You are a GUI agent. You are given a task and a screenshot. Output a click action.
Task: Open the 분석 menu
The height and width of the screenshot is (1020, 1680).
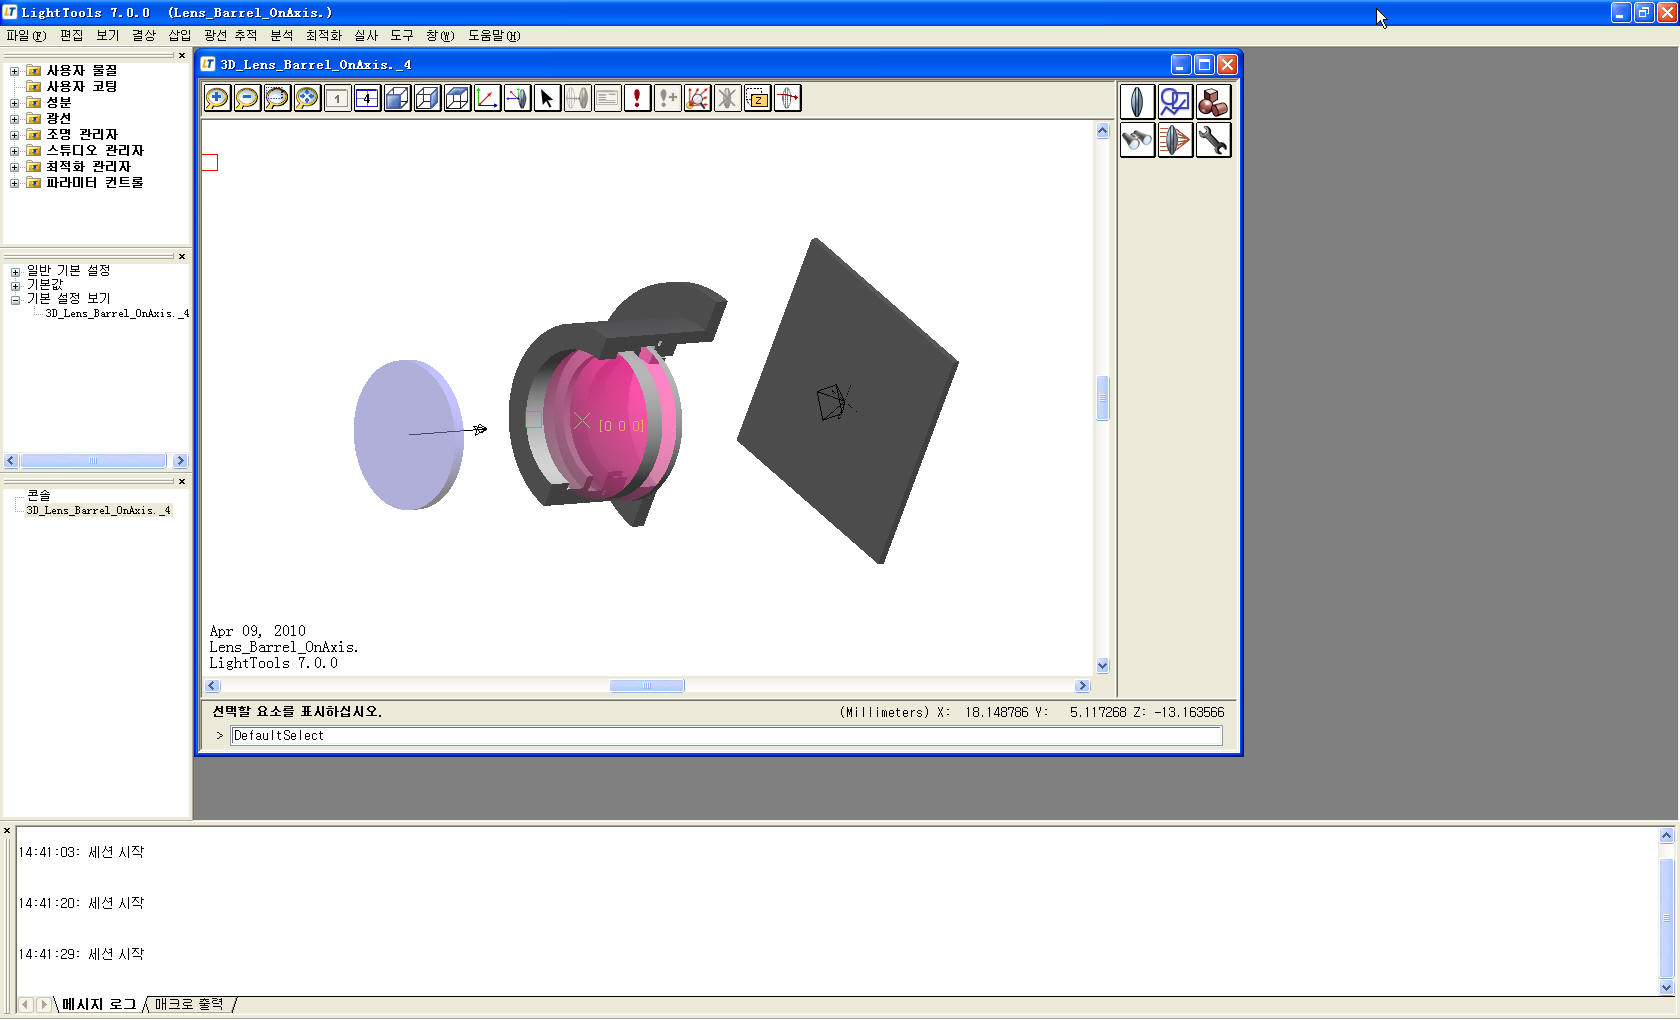pyautogui.click(x=282, y=35)
